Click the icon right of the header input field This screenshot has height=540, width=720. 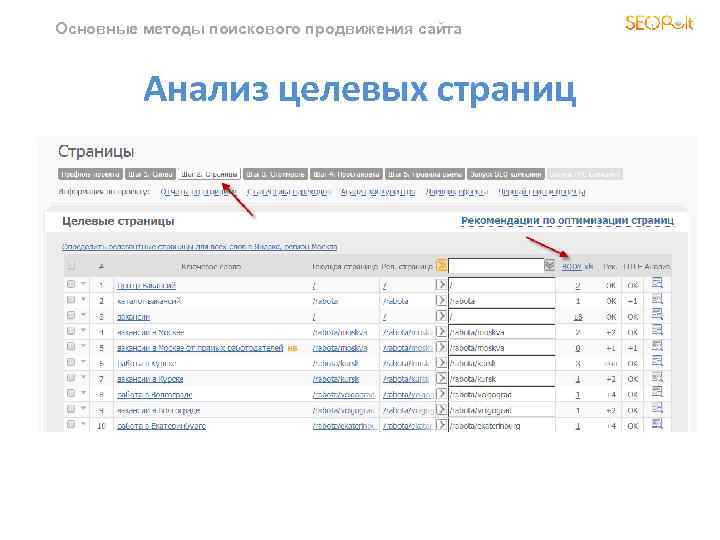pyautogui.click(x=549, y=265)
